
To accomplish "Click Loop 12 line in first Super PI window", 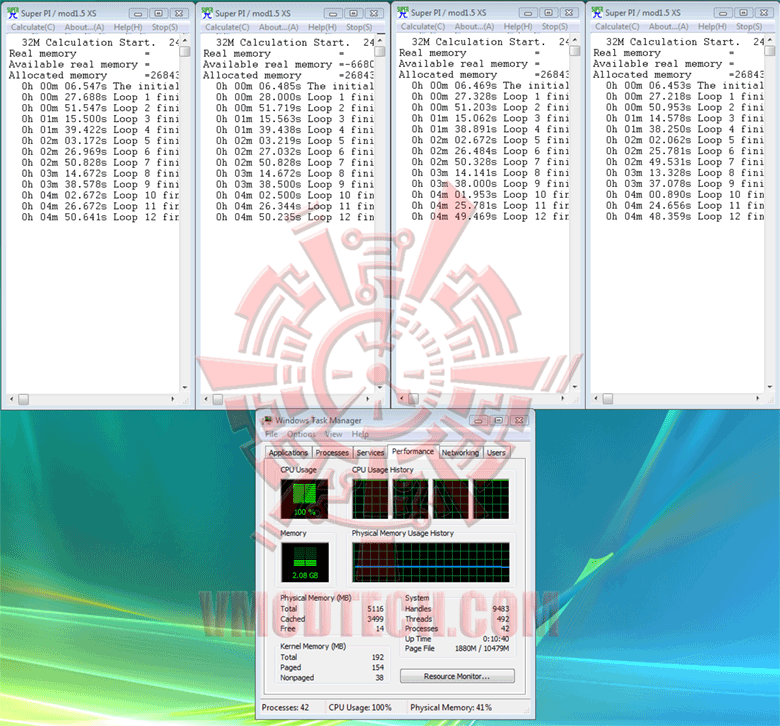I will click(100, 217).
